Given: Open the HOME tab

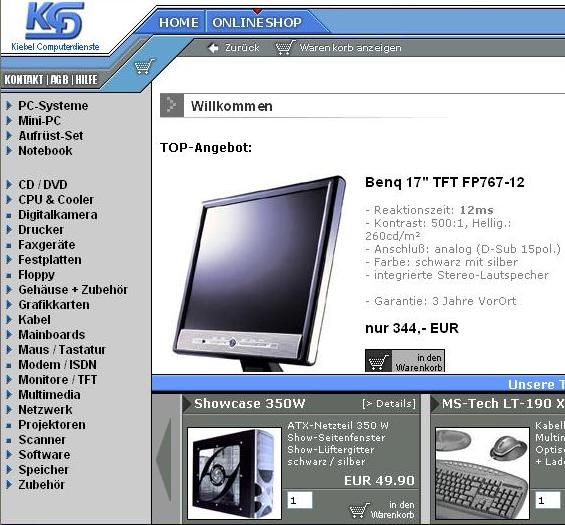Looking at the screenshot, I should point(179,22).
